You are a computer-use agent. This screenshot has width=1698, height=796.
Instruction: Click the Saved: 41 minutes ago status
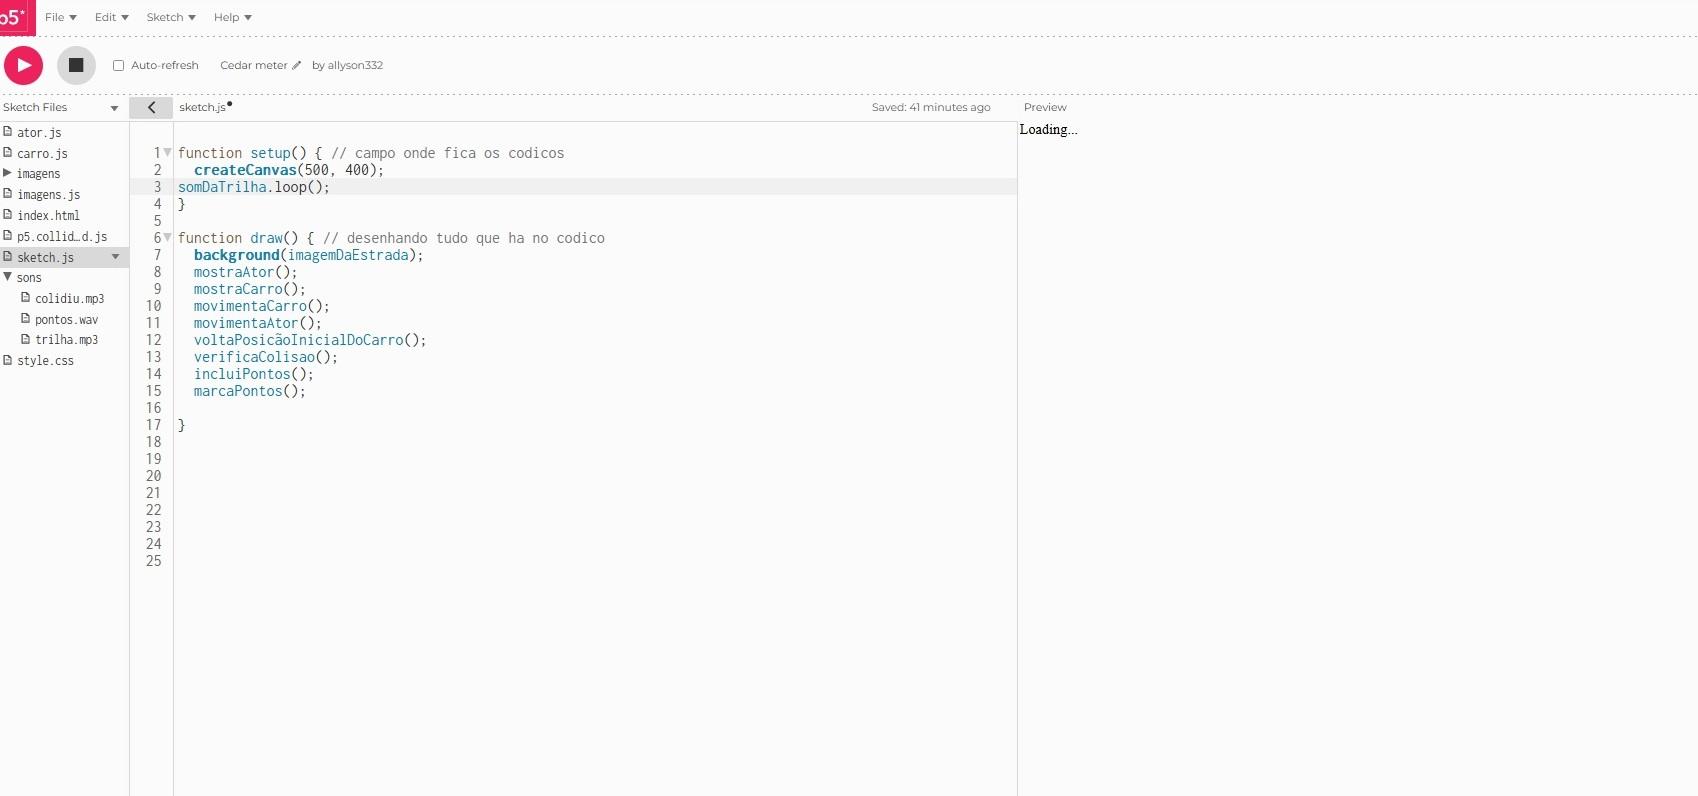pyautogui.click(x=931, y=107)
